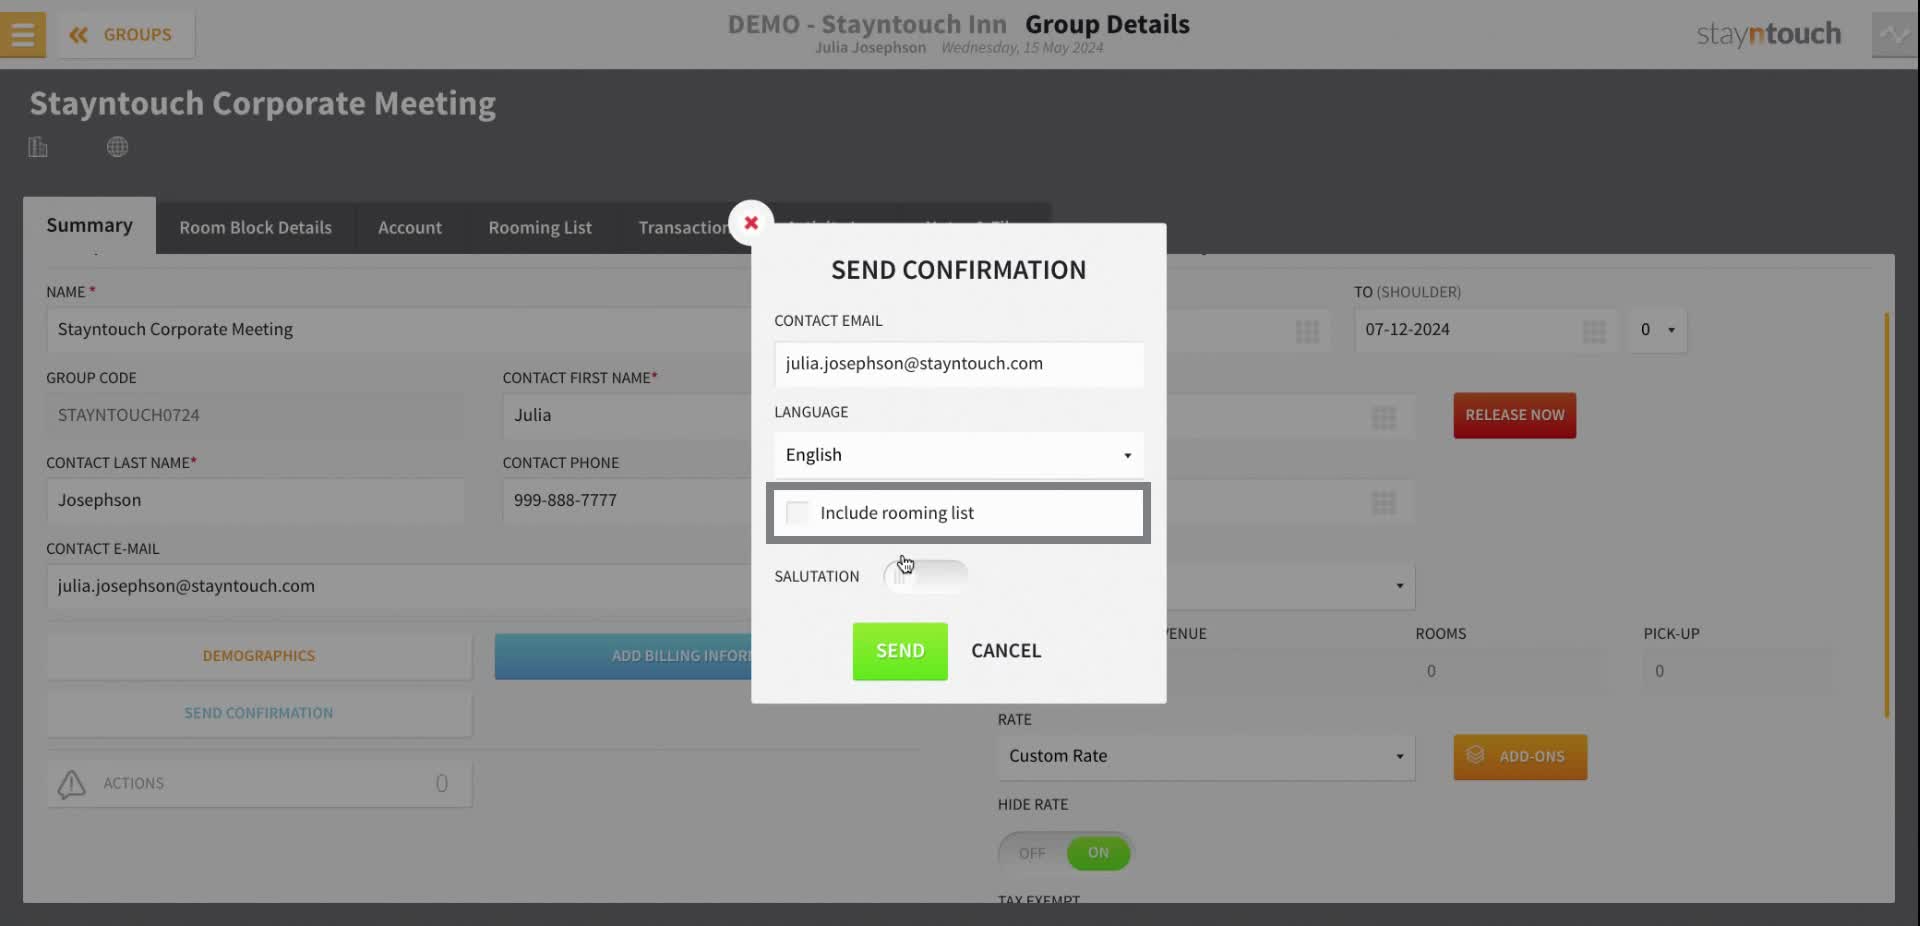Open the Language dropdown showing English
The width and height of the screenshot is (1920, 926).
click(x=958, y=455)
